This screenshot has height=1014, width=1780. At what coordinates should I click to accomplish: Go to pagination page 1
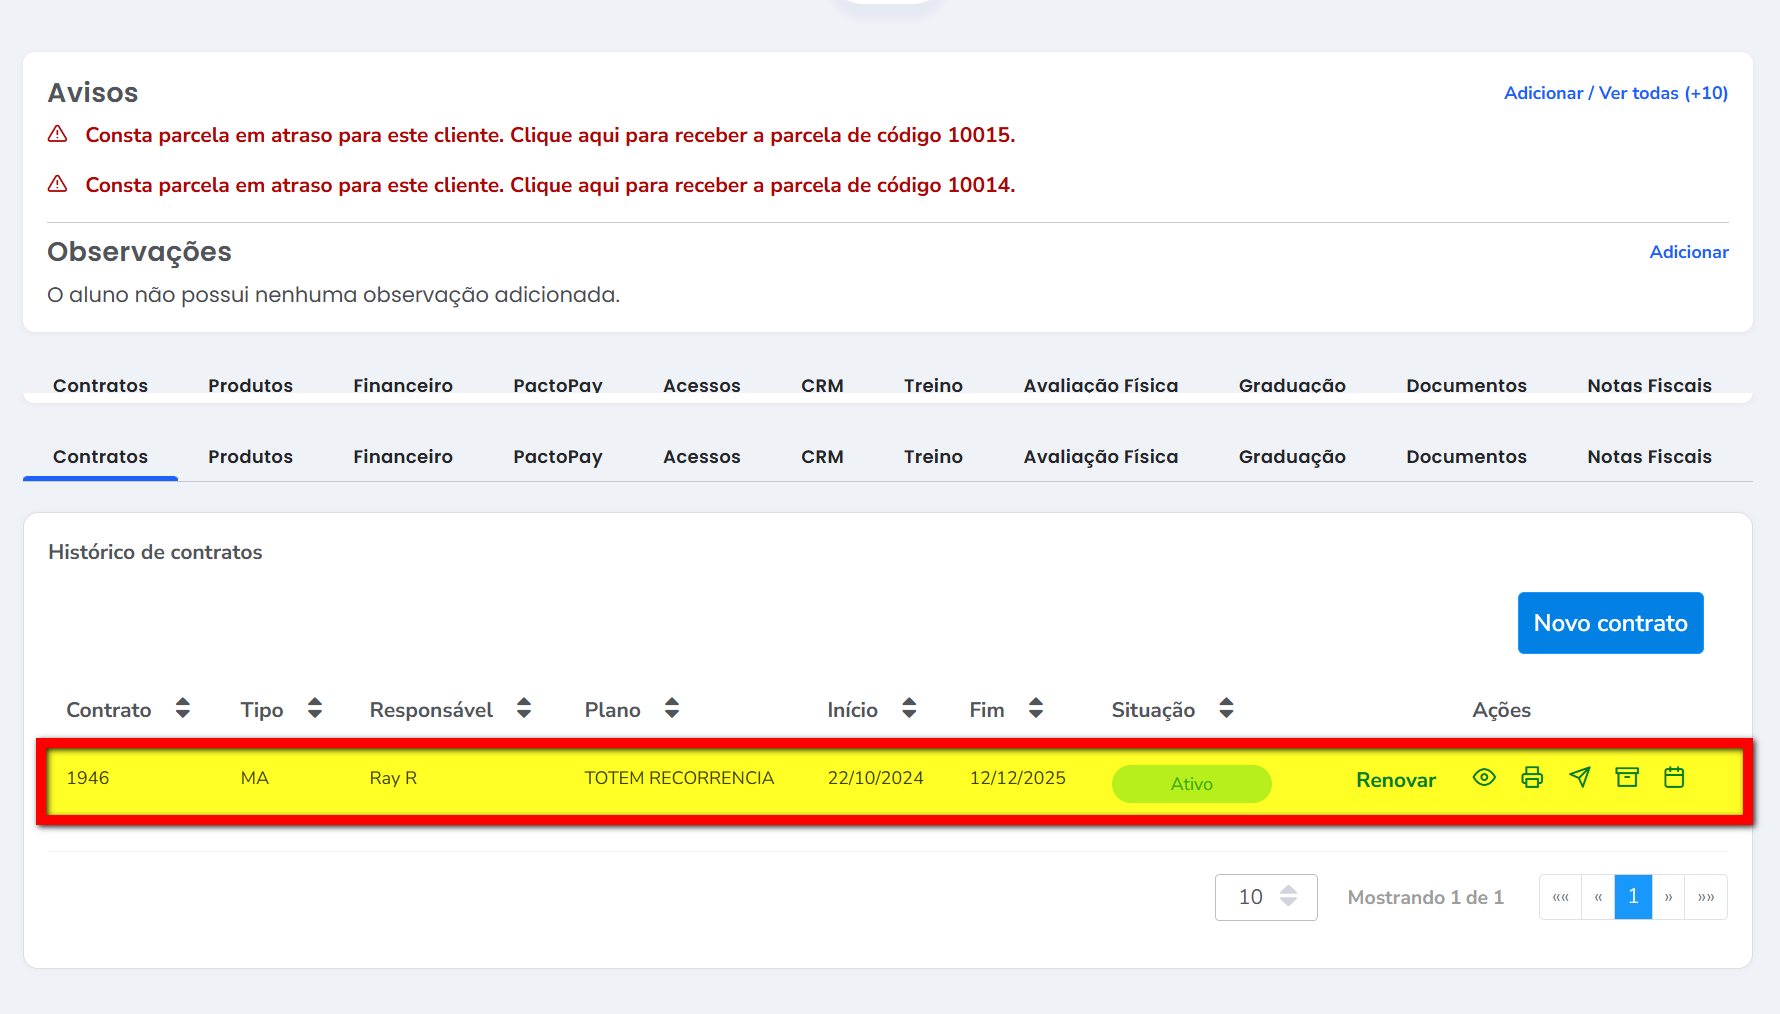click(x=1632, y=897)
